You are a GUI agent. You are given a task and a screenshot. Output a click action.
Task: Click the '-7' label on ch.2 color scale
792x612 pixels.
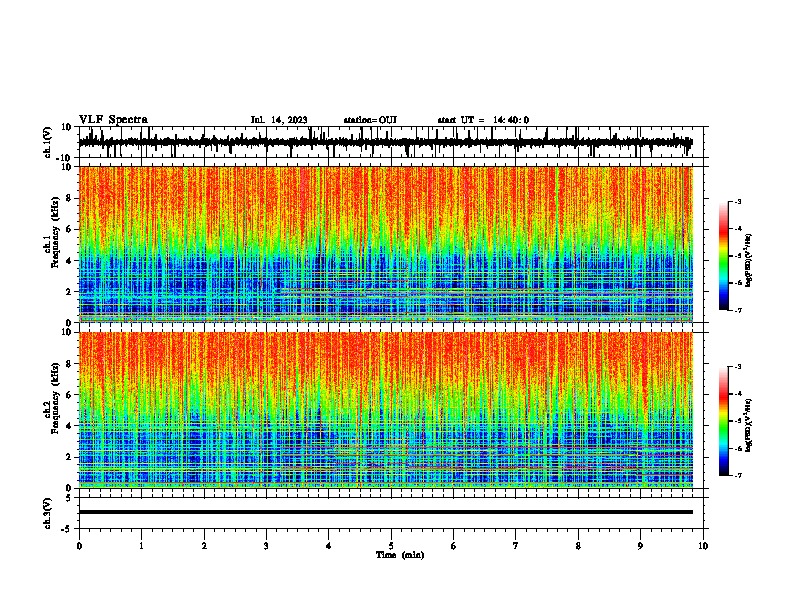coord(737,476)
